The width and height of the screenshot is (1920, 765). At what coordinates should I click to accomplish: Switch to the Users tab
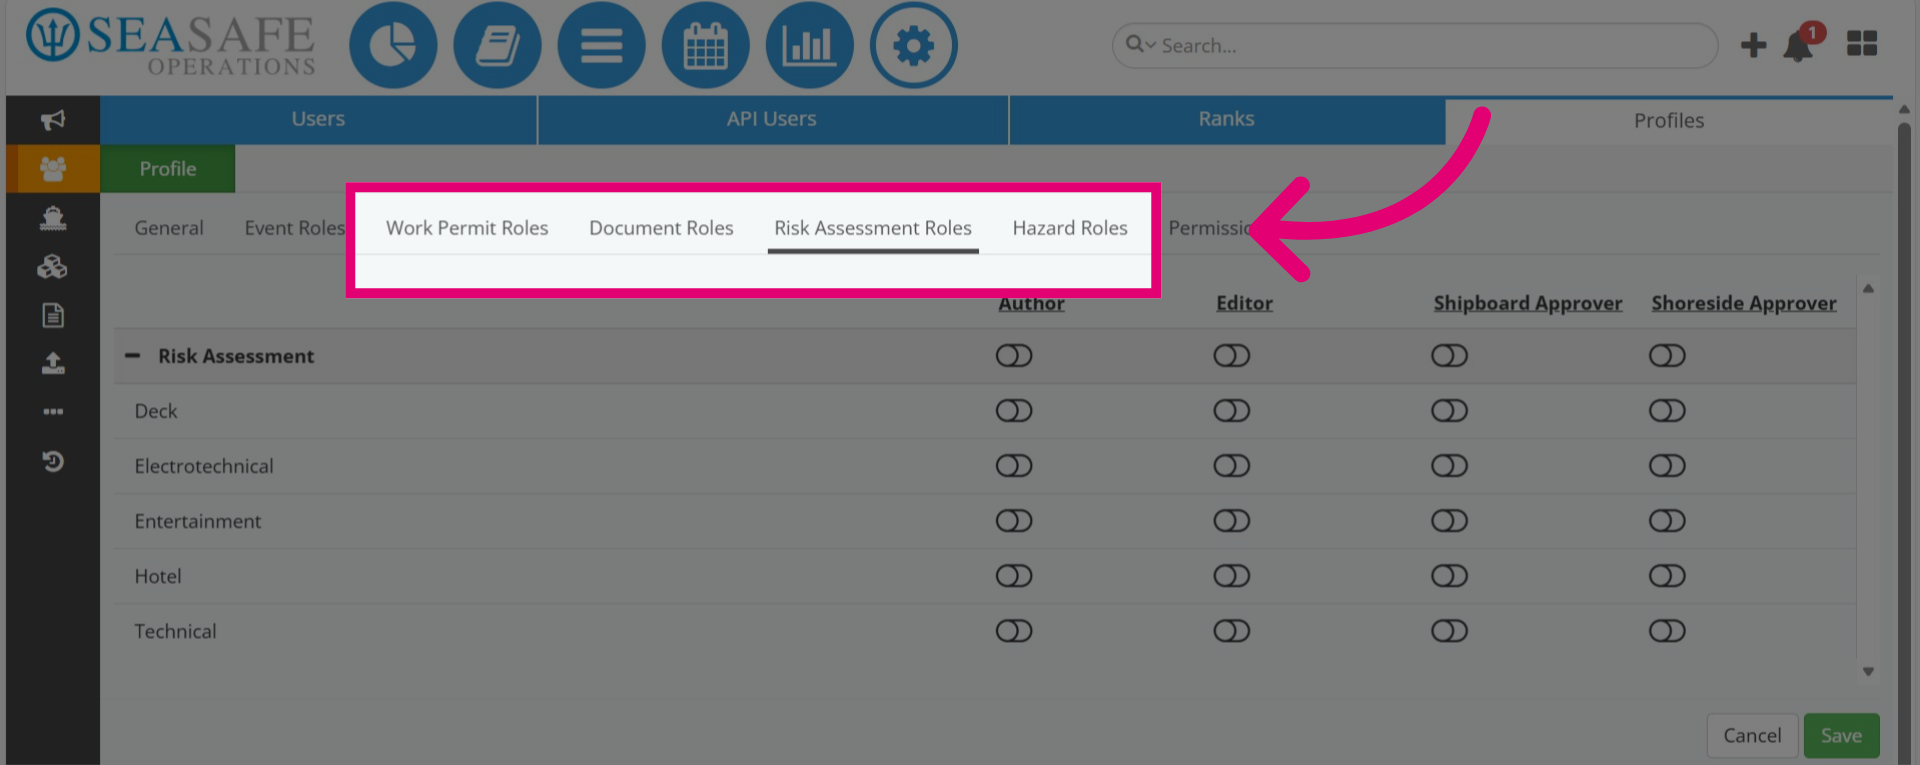(318, 119)
